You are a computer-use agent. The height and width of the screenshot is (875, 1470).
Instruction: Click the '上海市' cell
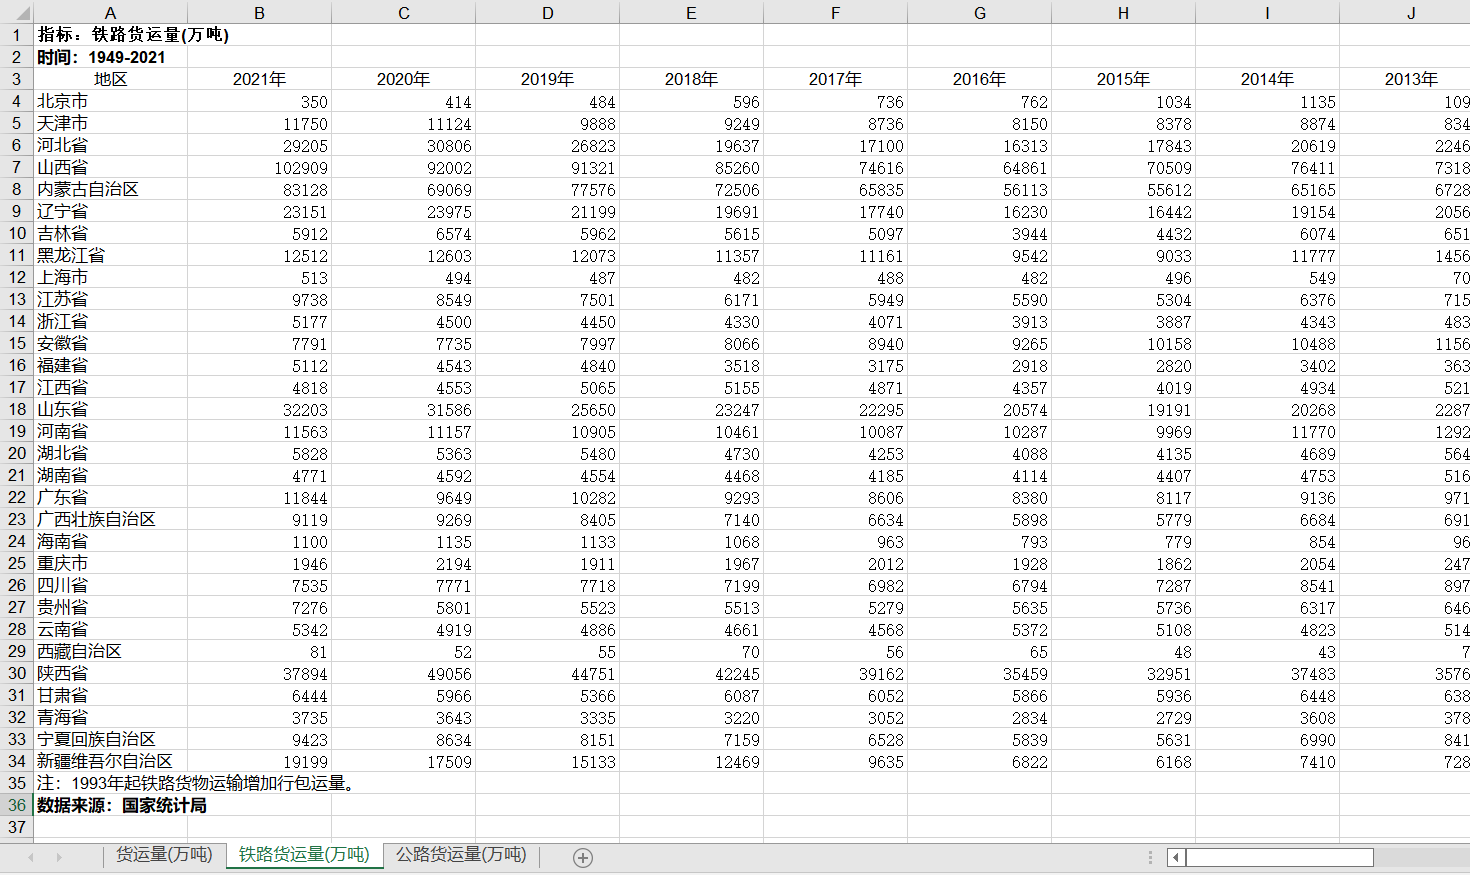[110, 277]
